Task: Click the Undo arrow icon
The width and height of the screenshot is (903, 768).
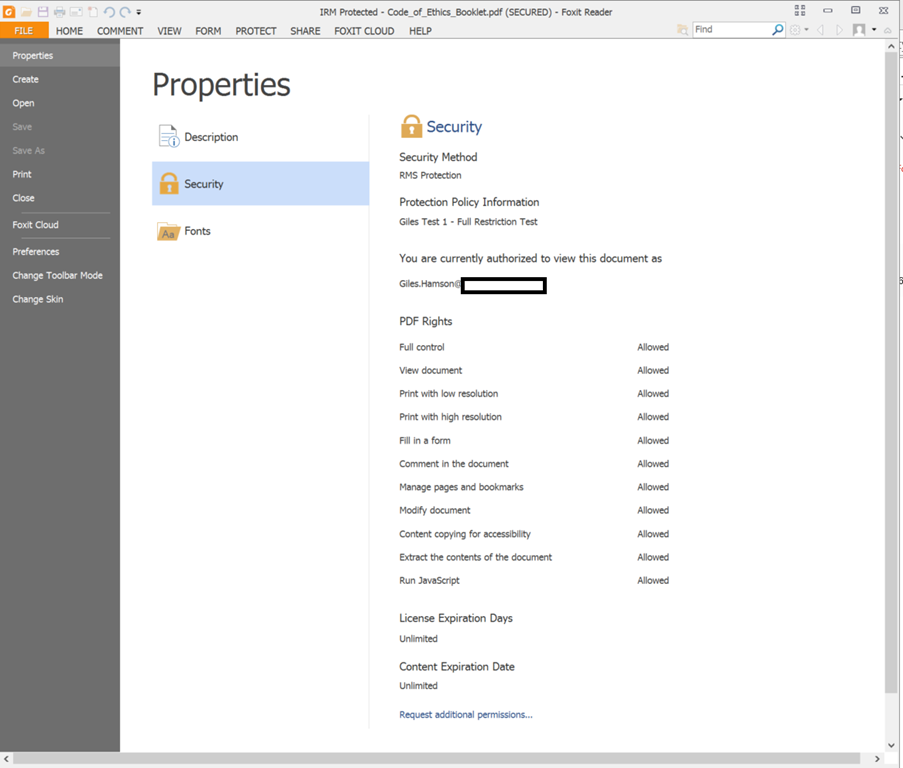Action: click(x=108, y=12)
